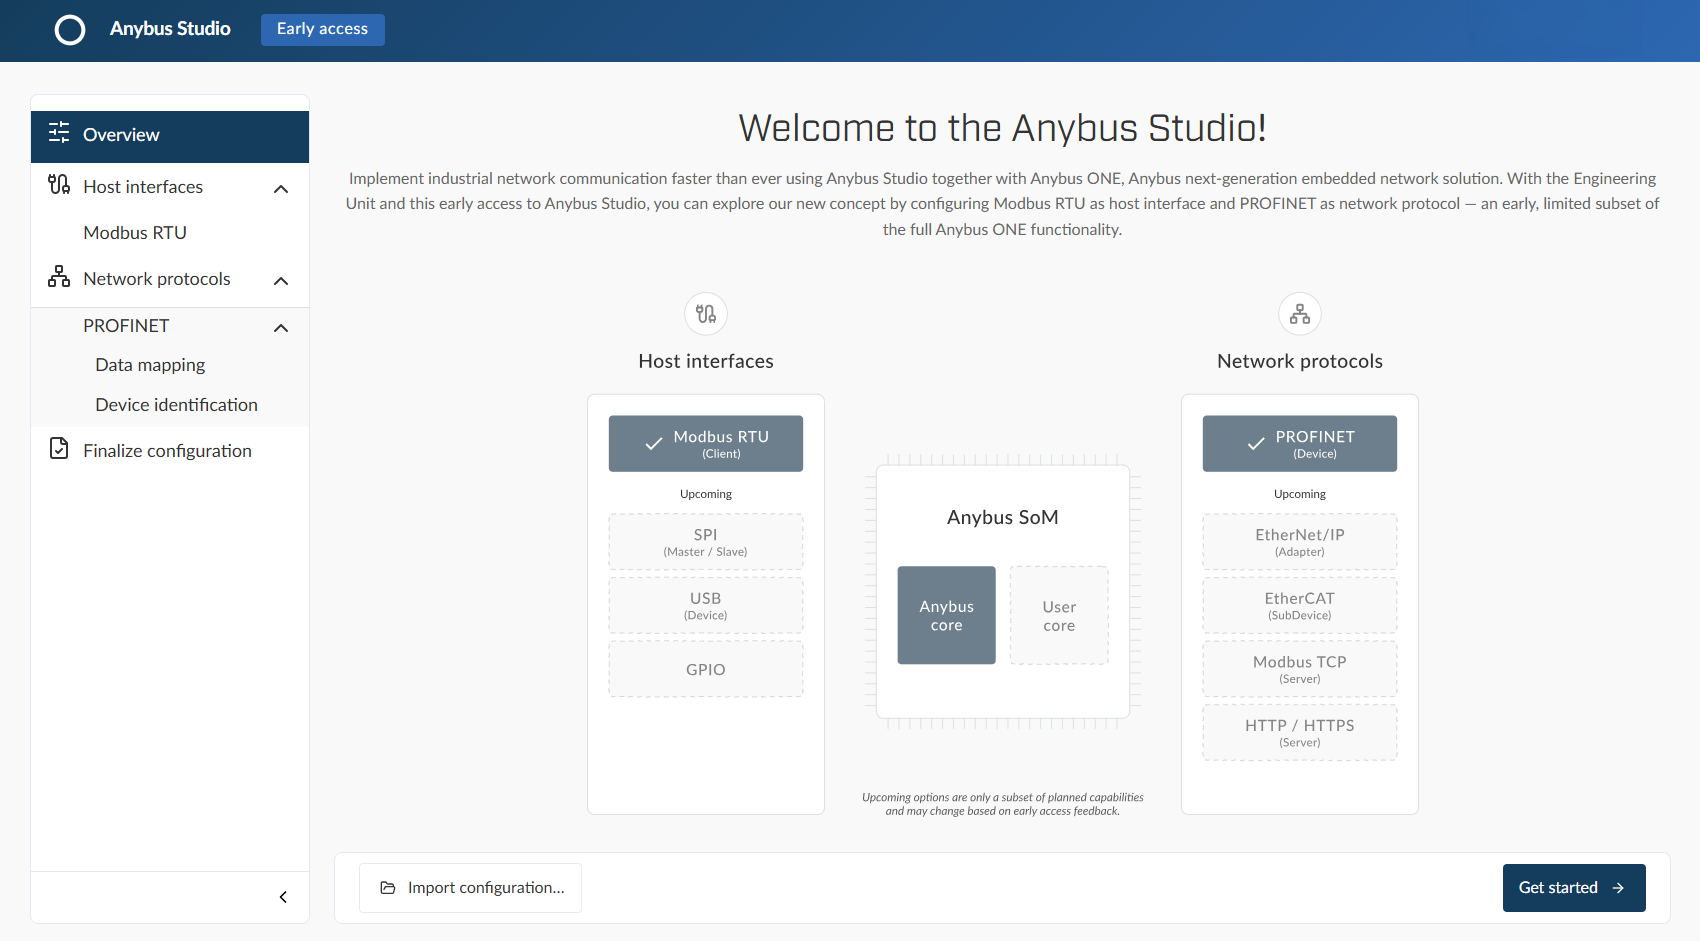1700x941 pixels.
Task: Select the PROFINET (Device) card
Action: 1300,444
